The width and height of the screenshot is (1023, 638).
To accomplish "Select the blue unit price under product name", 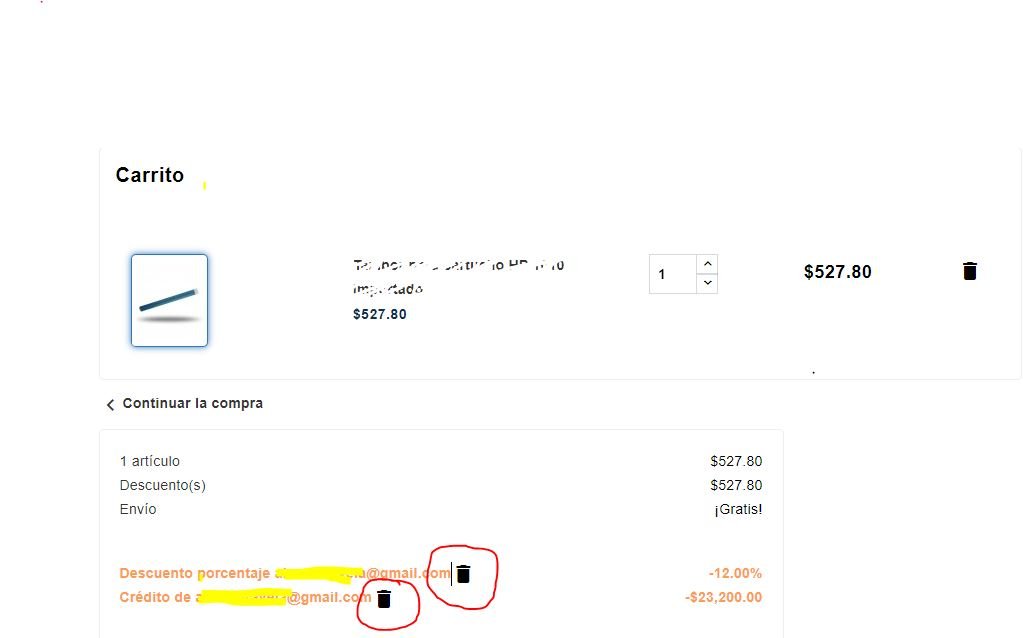I will 379,314.
